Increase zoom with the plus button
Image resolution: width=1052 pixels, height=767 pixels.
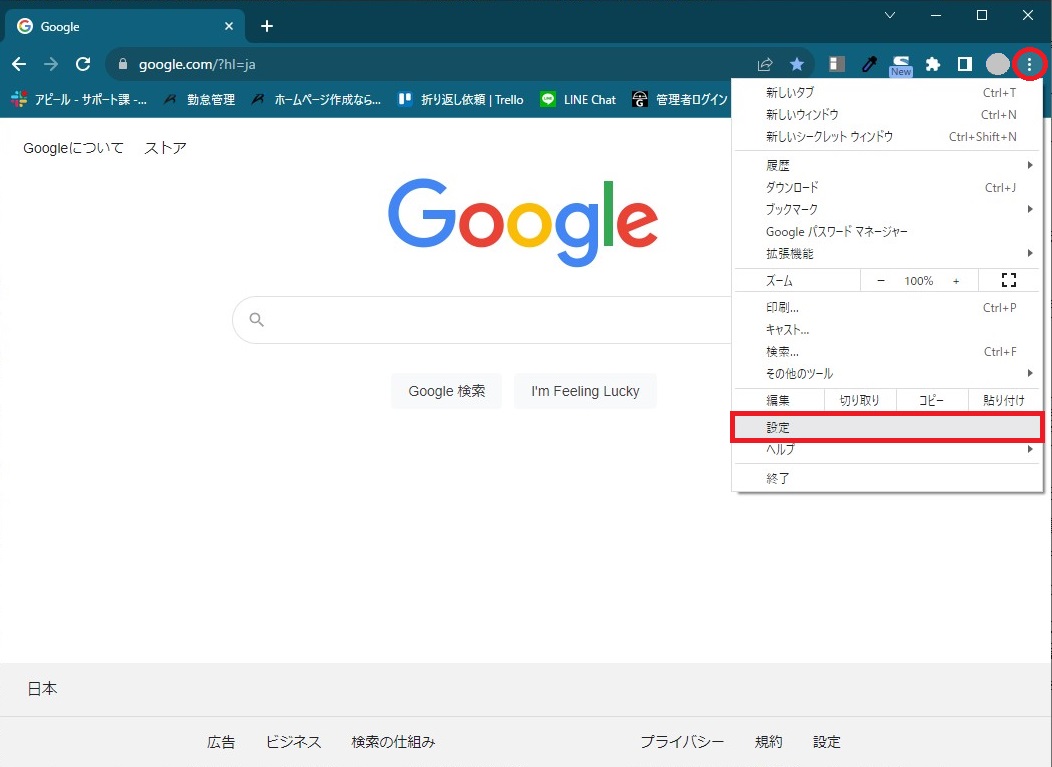956,280
